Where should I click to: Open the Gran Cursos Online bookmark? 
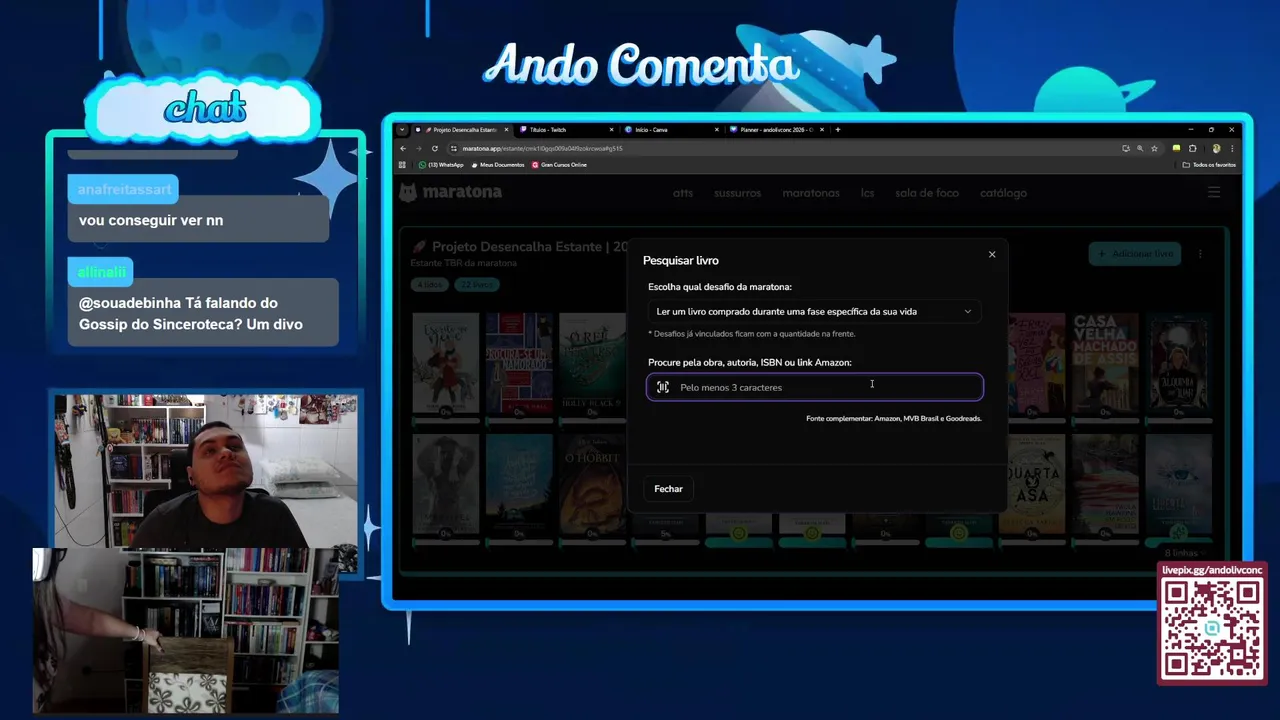click(560, 165)
